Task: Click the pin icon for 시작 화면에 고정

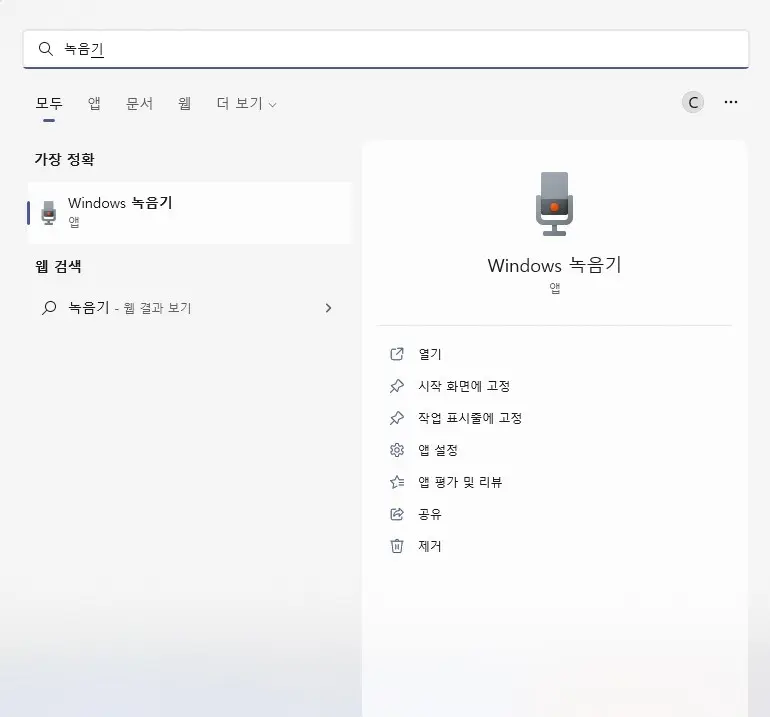Action: [x=397, y=386]
